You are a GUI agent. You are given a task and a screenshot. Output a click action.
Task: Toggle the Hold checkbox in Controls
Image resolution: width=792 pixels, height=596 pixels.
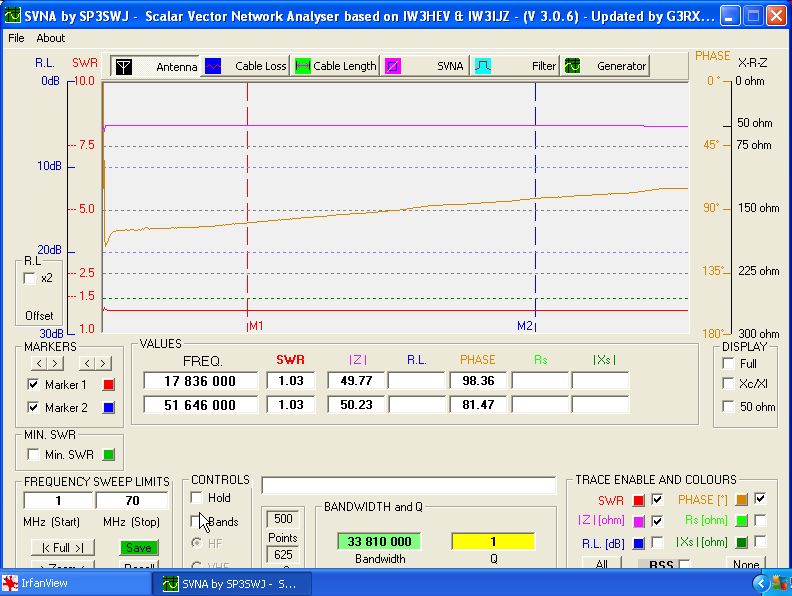point(197,498)
